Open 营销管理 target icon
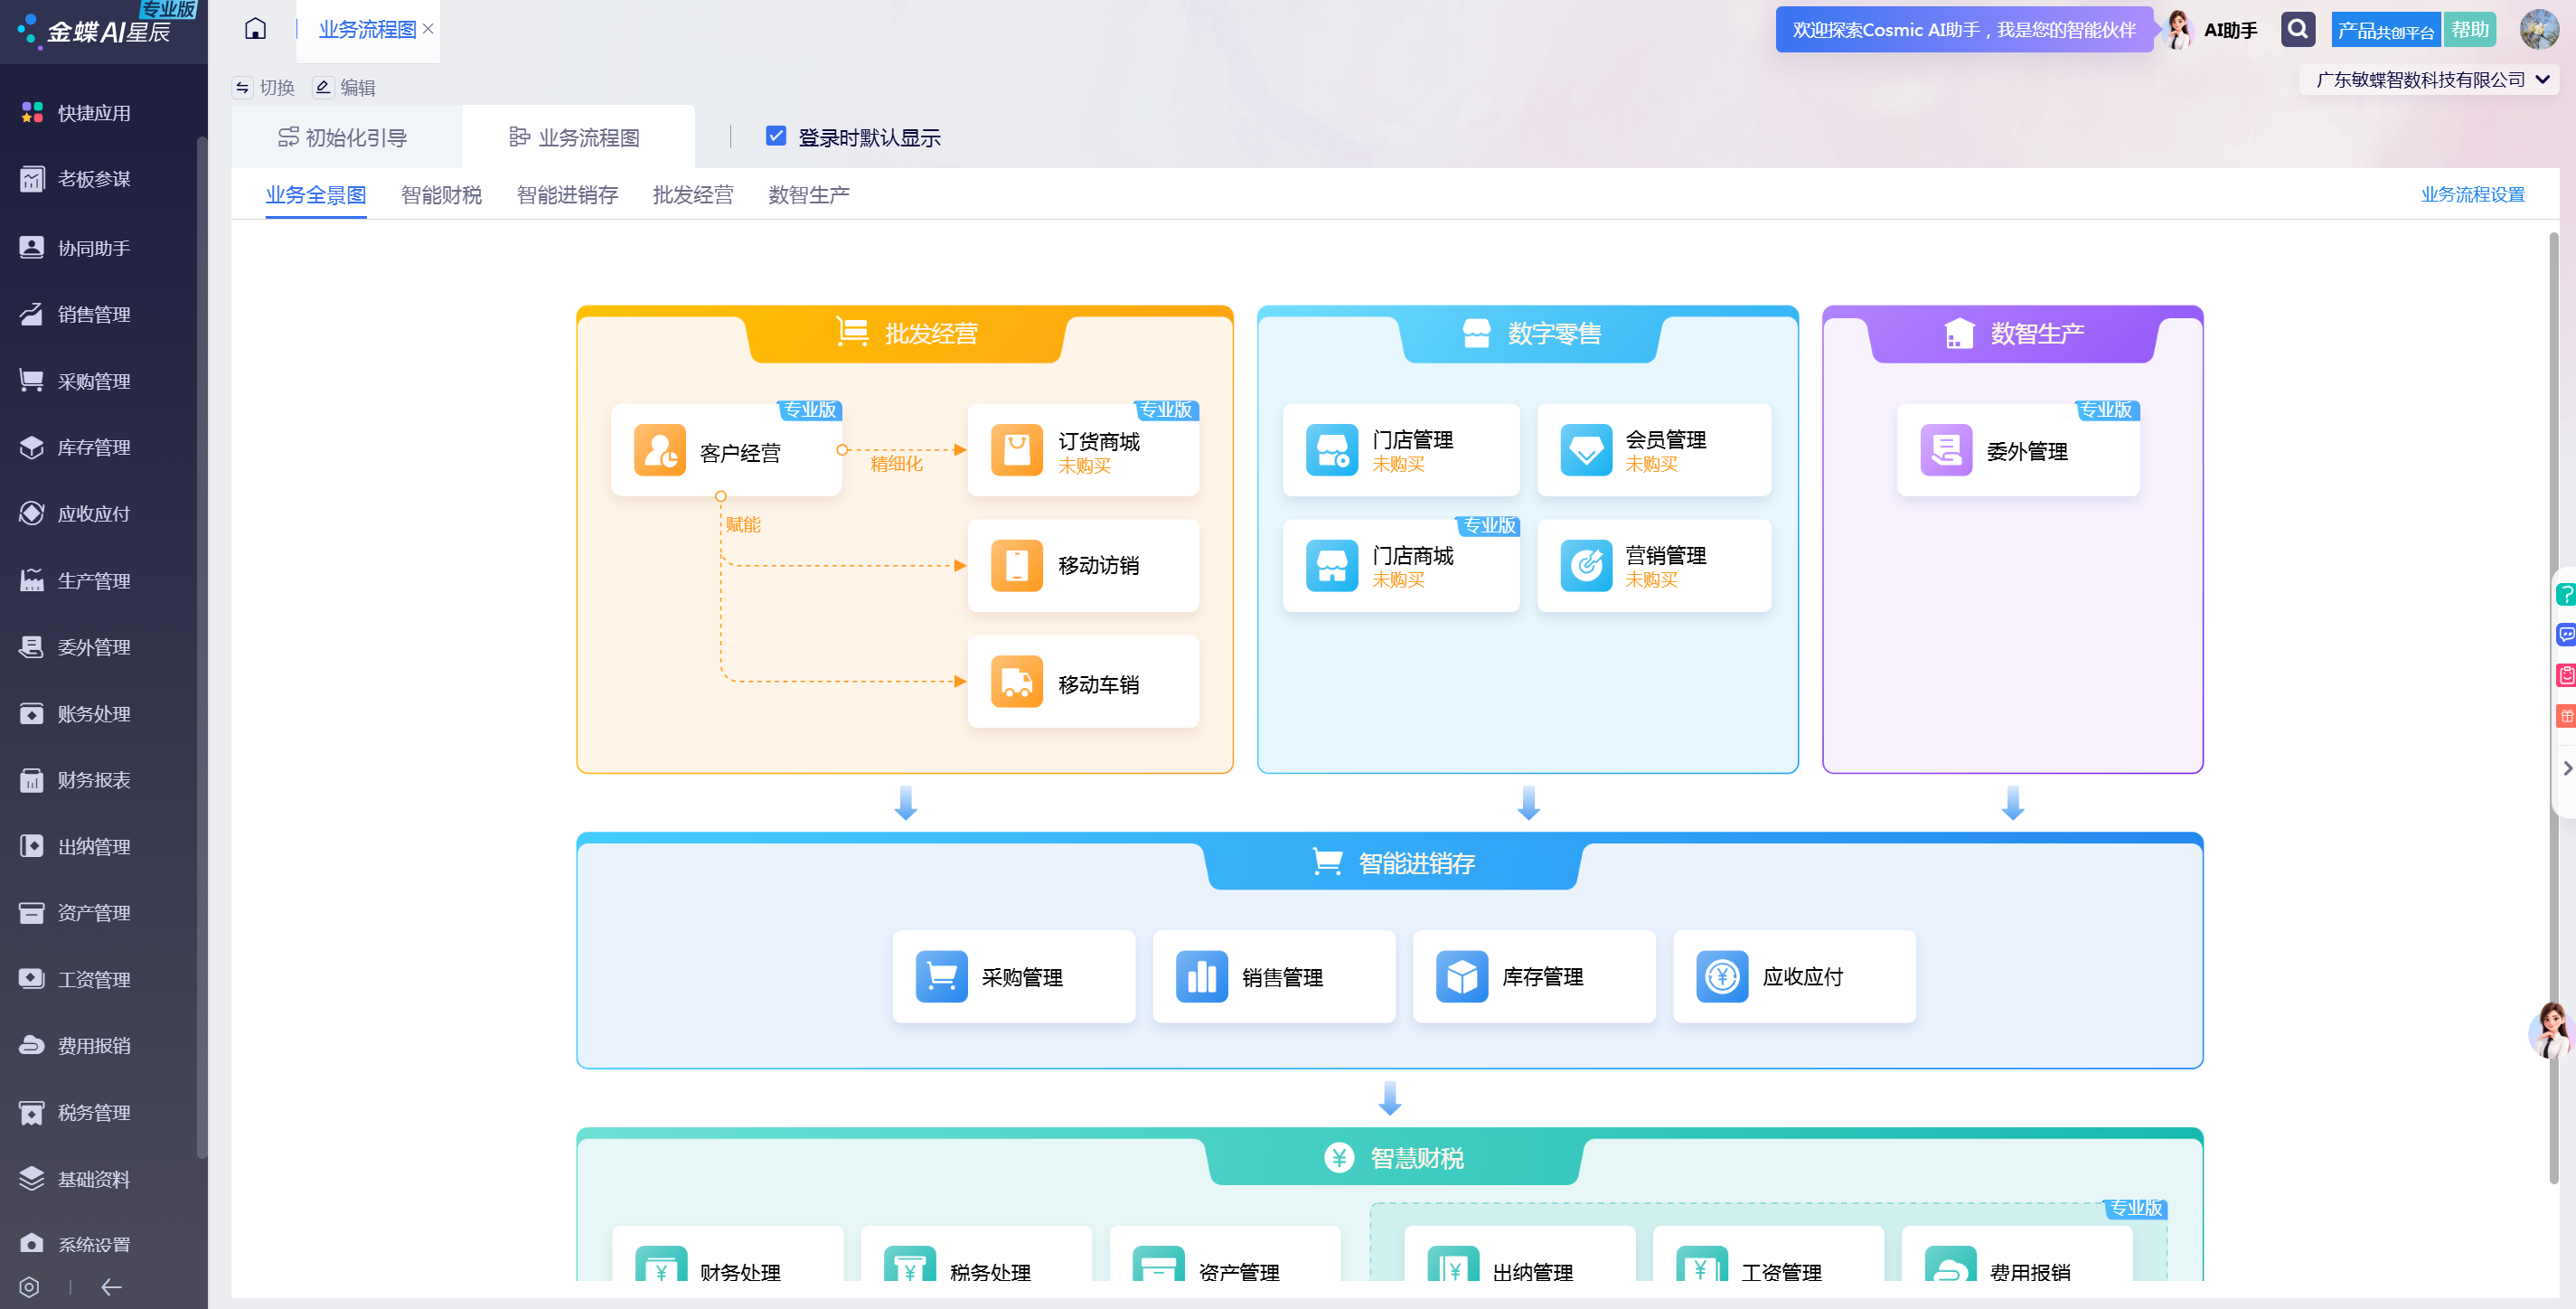The height and width of the screenshot is (1309, 2576). pyautogui.click(x=1586, y=565)
